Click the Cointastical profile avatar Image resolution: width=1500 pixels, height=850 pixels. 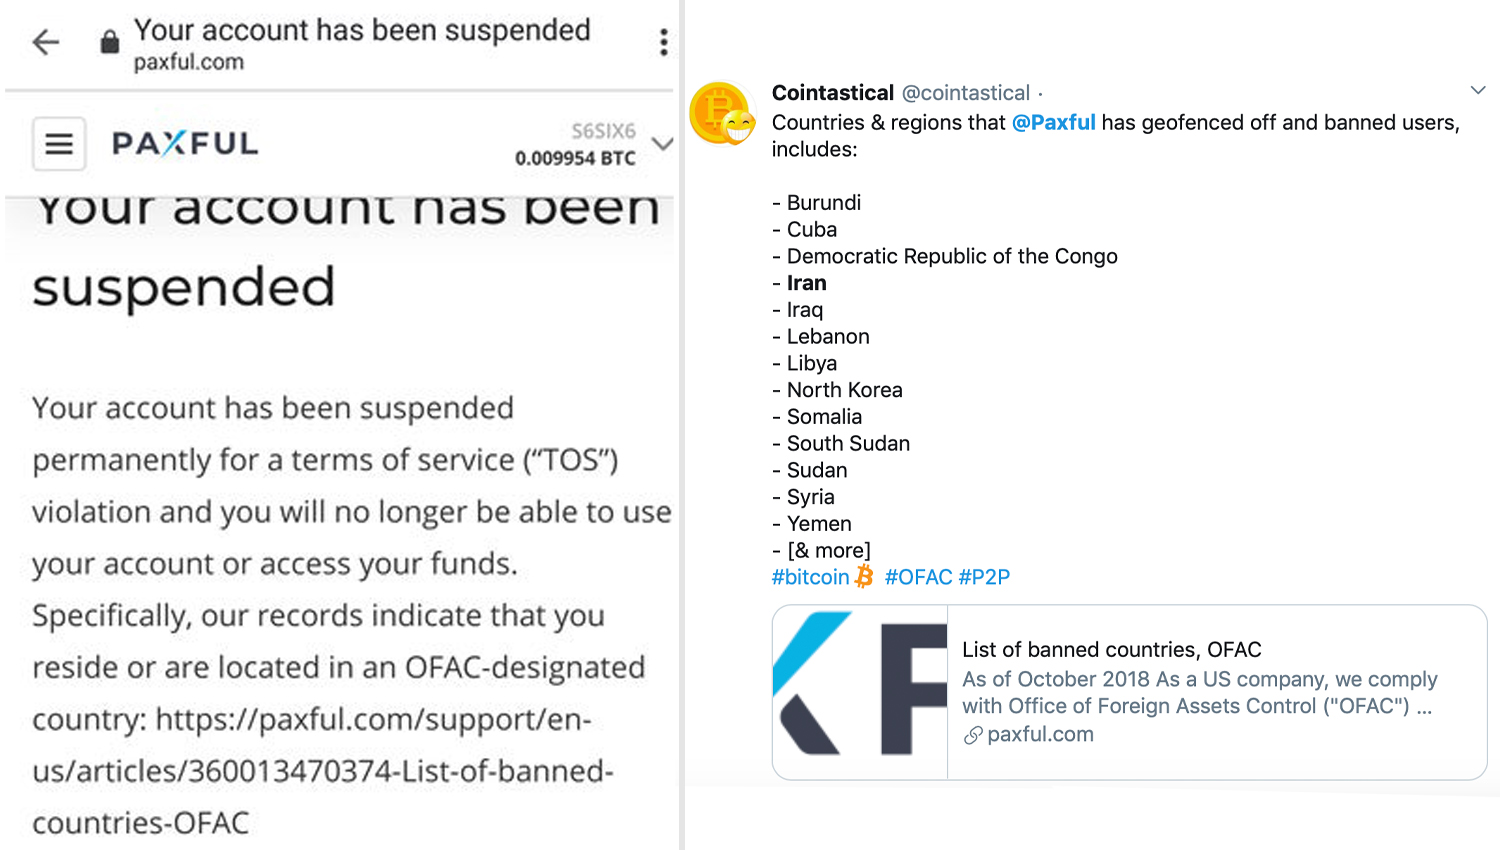point(721,113)
